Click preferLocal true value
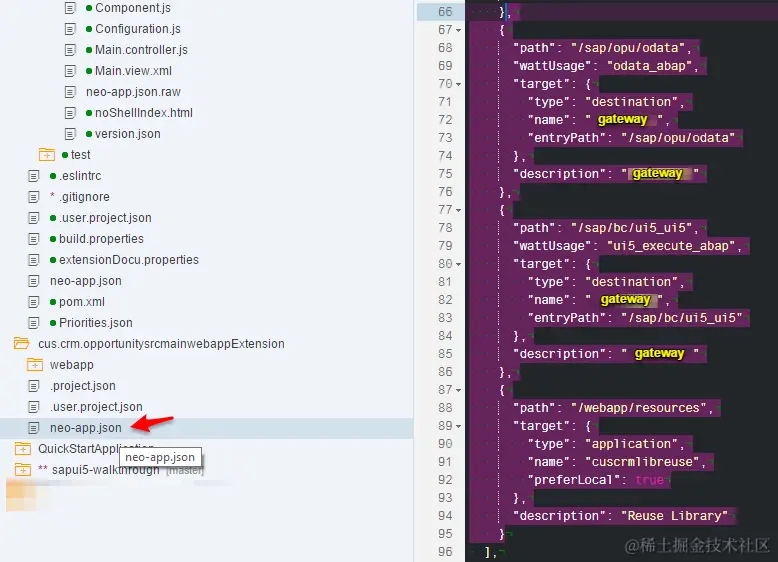Screen dimensions: 778x562 click(649, 480)
